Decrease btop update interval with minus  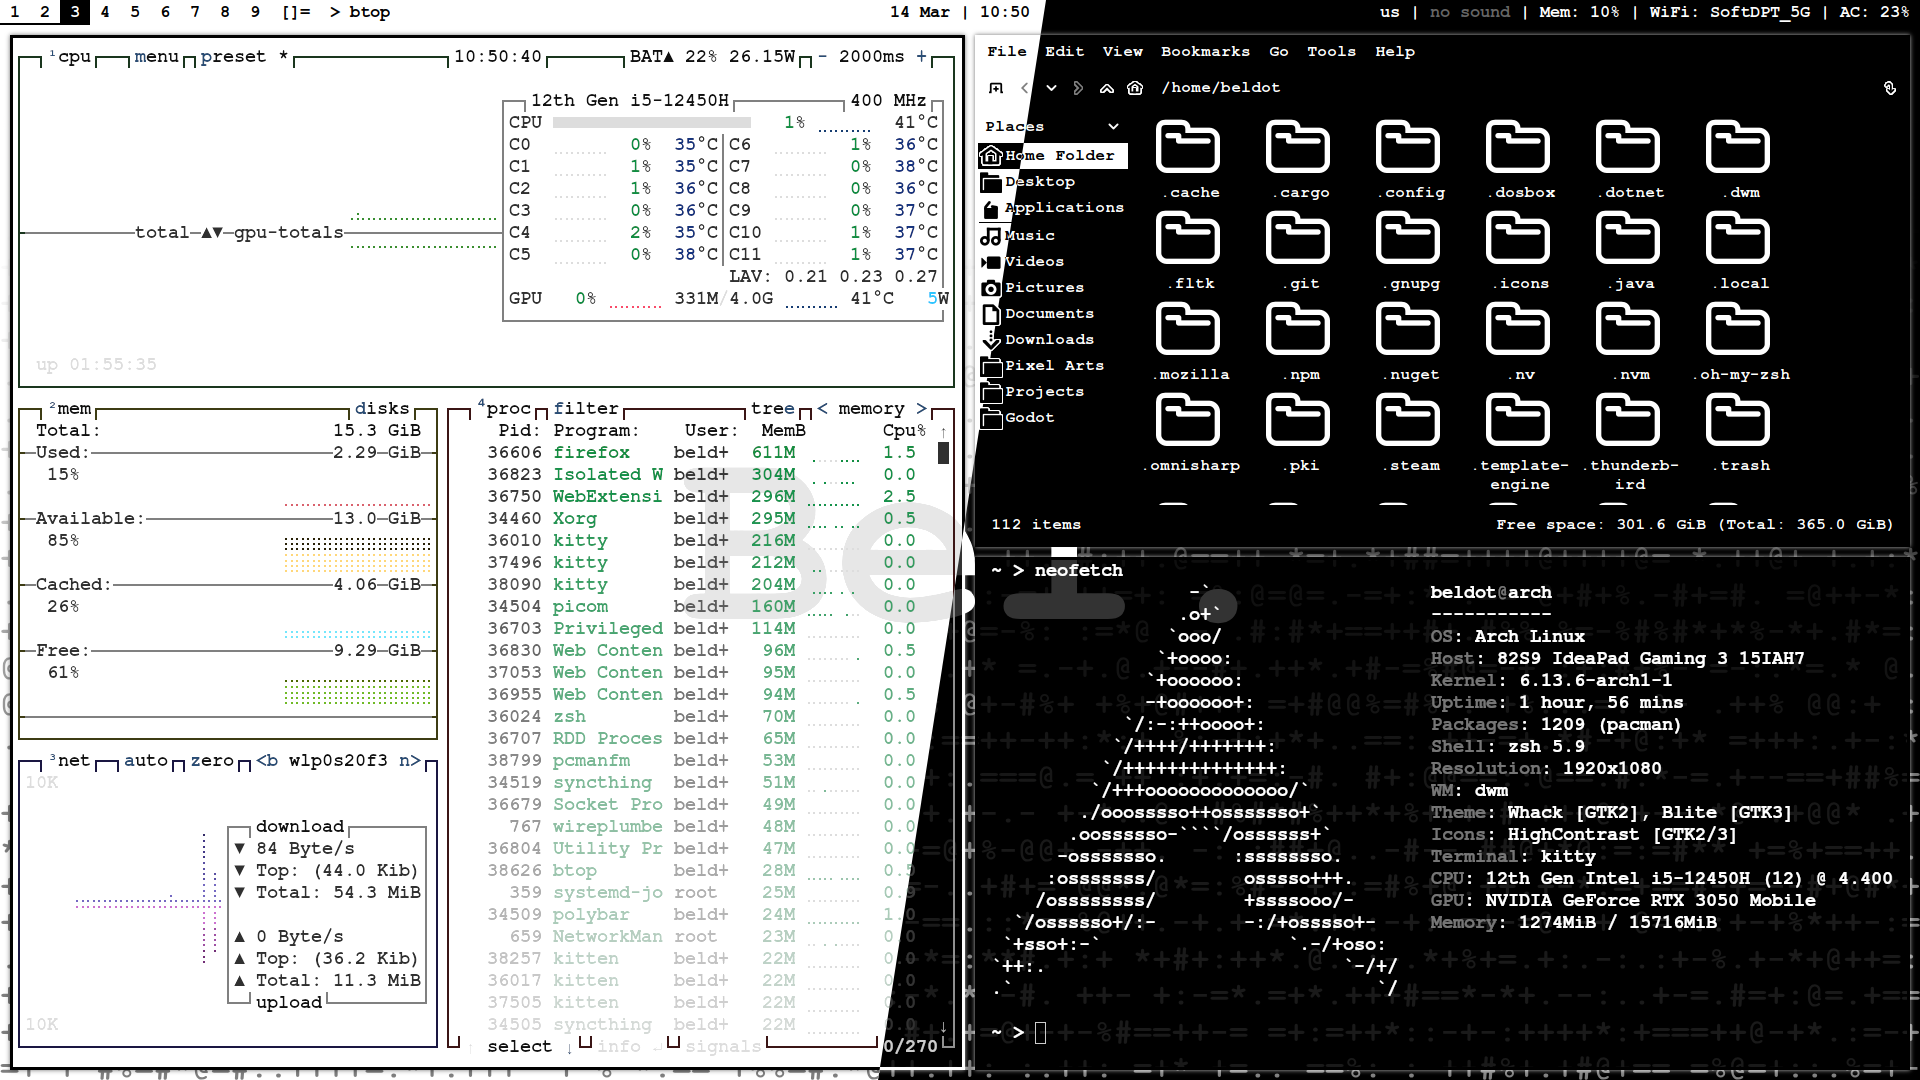pyautogui.click(x=822, y=57)
